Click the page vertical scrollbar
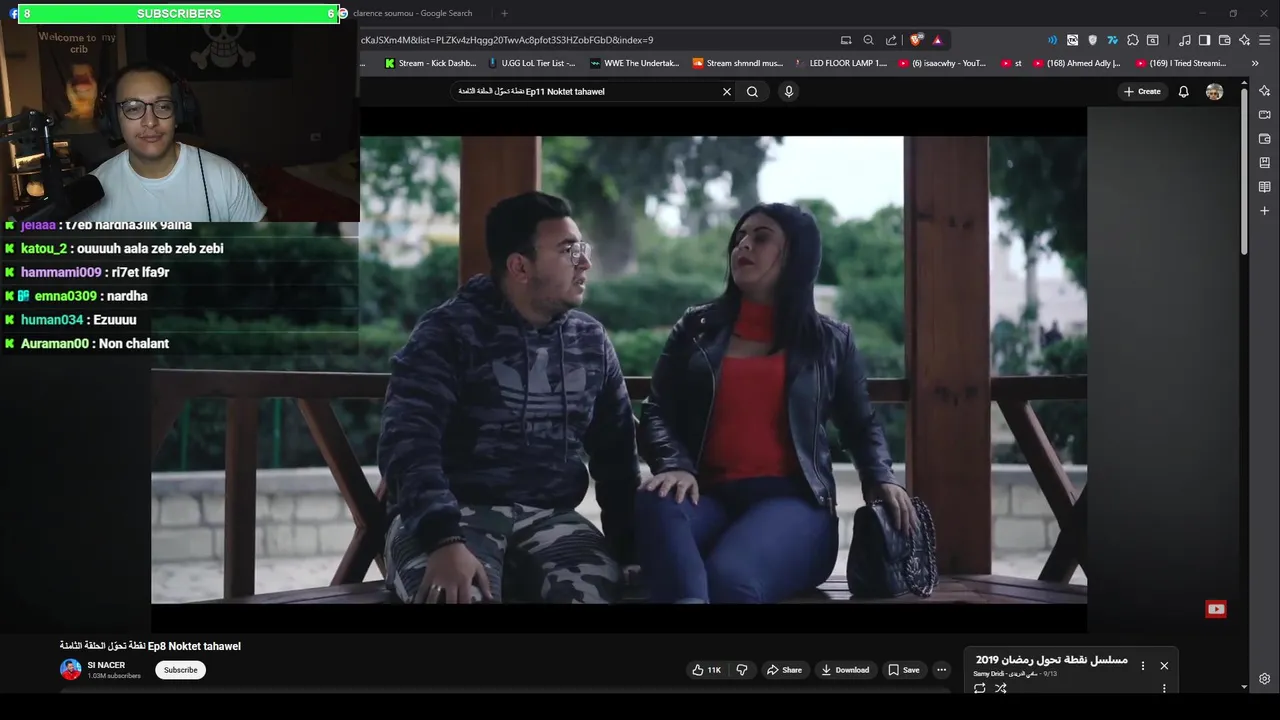 (1244, 170)
